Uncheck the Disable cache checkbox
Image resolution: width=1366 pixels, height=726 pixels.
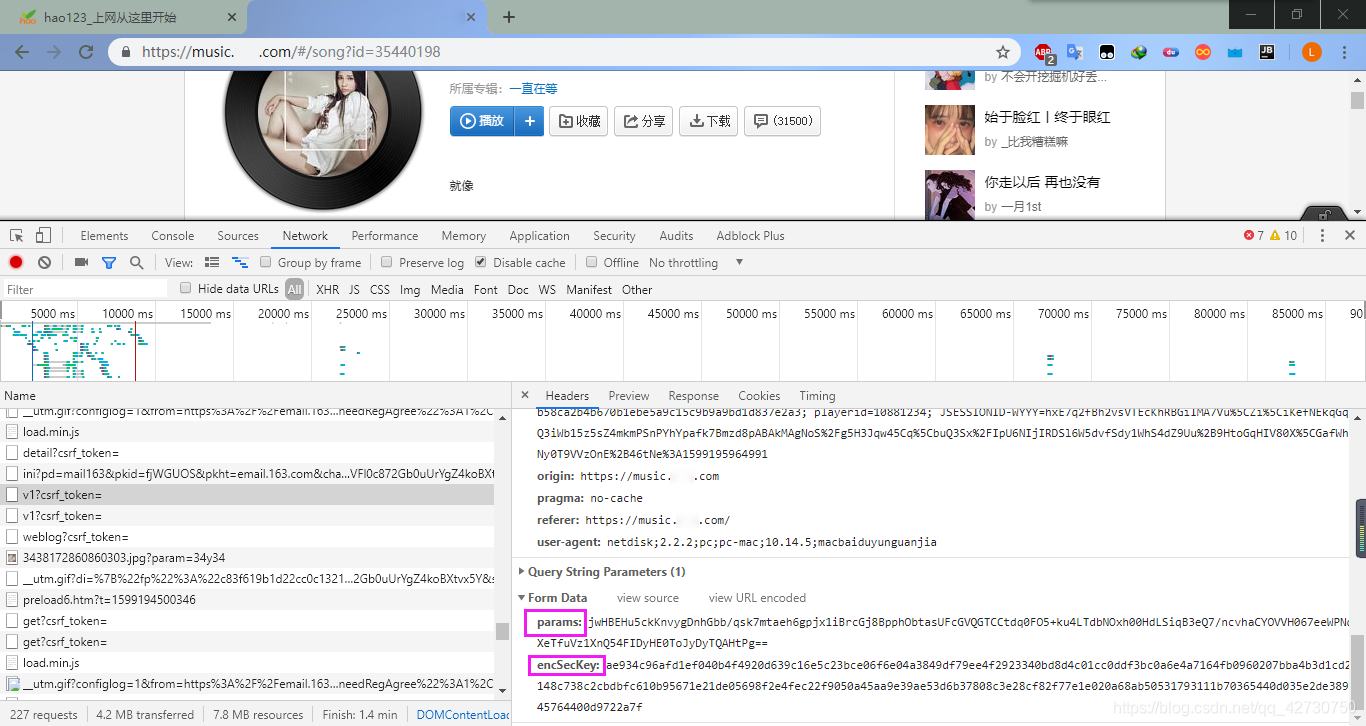pos(481,262)
